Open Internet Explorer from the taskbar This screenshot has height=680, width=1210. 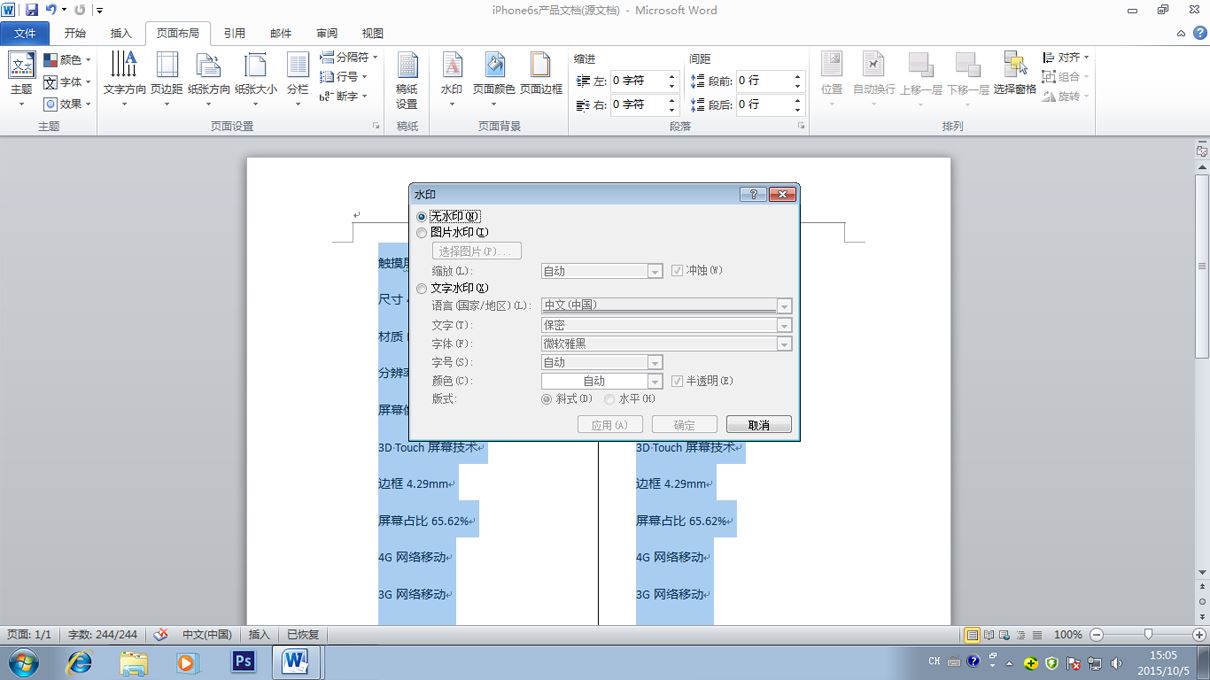tap(79, 661)
